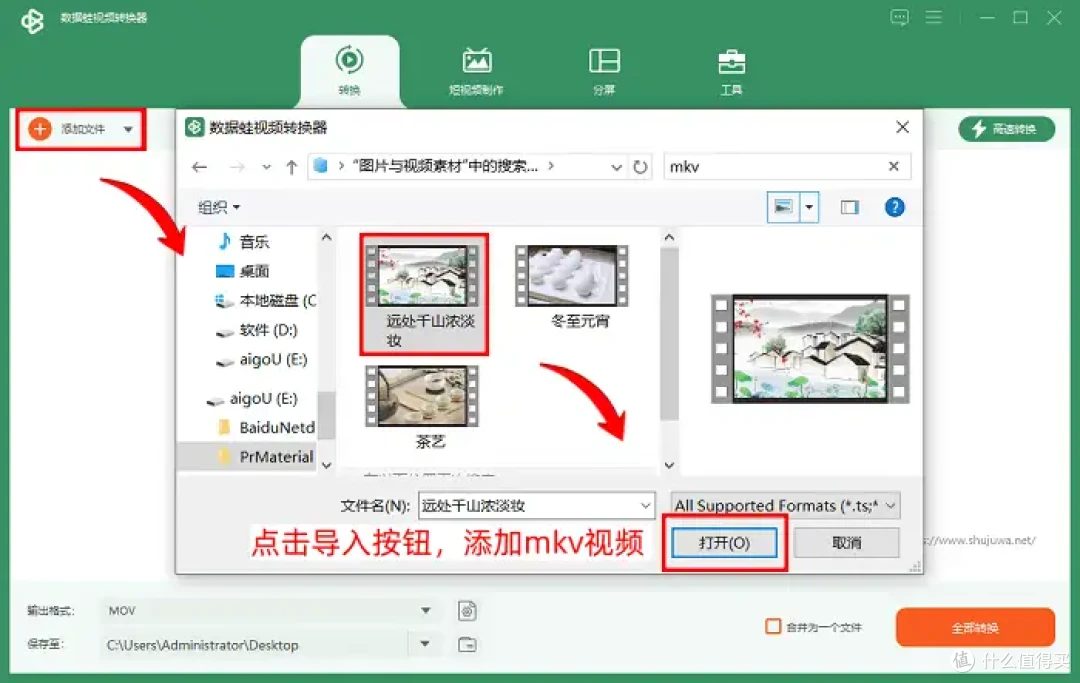Go forward in the file dialog
Image resolution: width=1080 pixels, height=683 pixels.
(x=237, y=167)
